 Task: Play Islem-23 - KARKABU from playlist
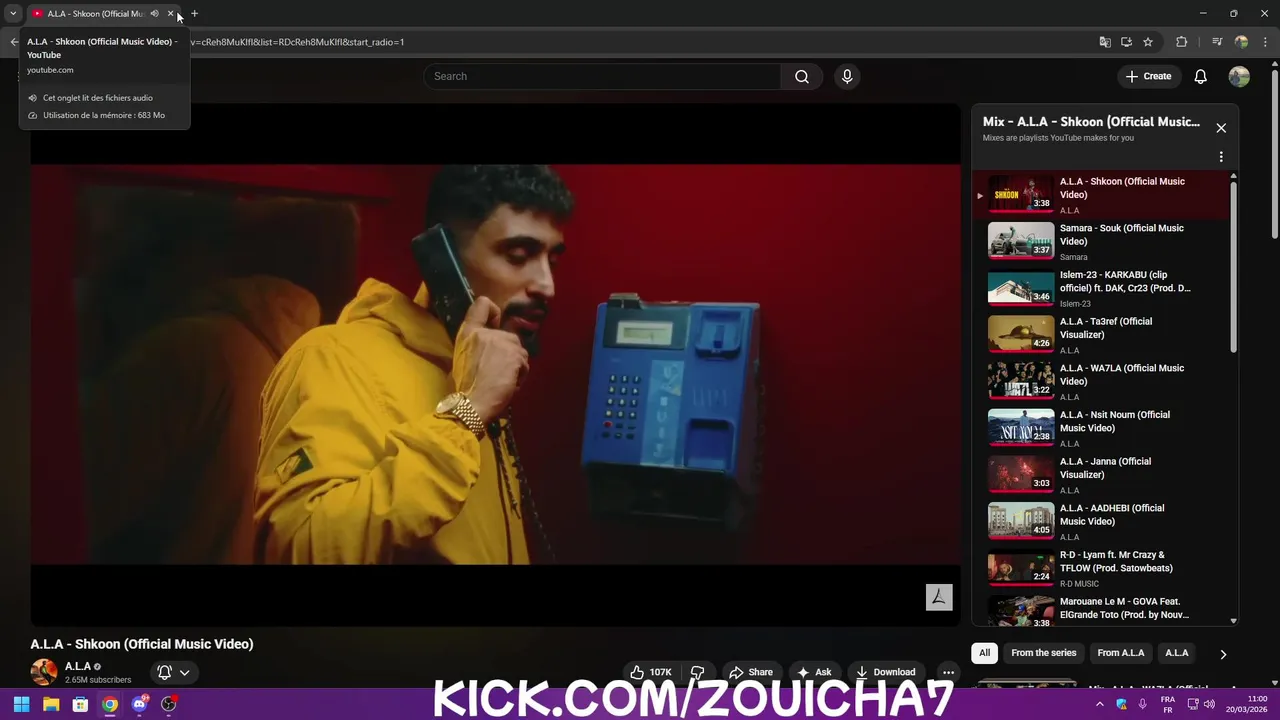pos(1100,288)
